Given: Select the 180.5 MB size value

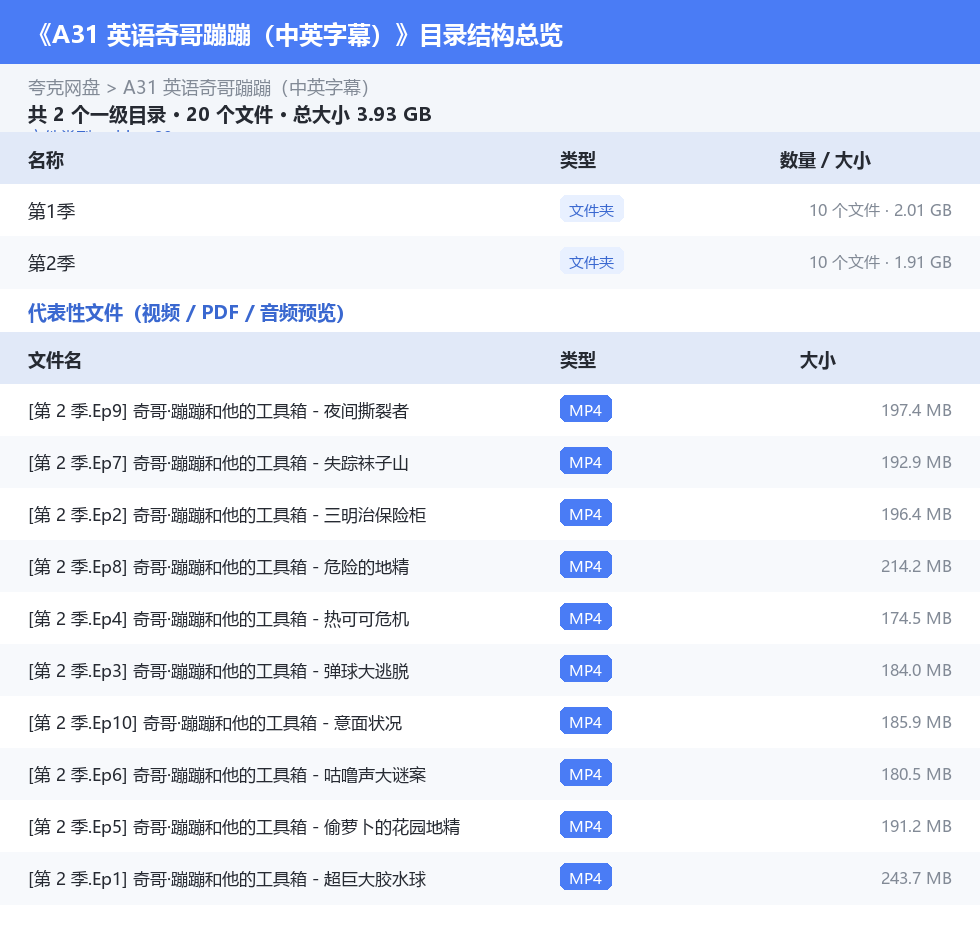Looking at the screenshot, I should point(916,774).
